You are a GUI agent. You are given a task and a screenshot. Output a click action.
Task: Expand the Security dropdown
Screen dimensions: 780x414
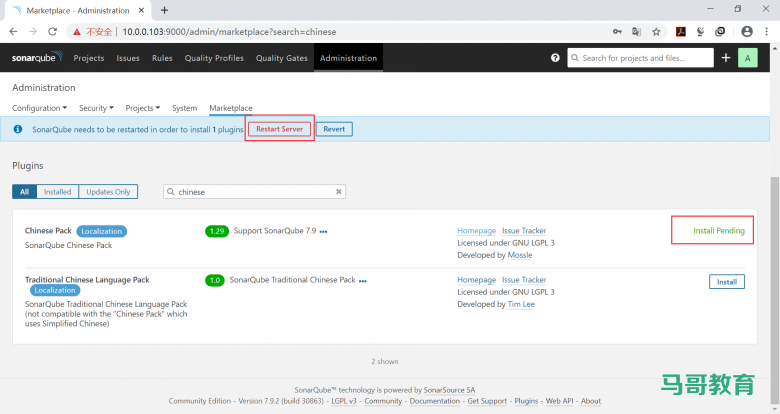(96, 108)
